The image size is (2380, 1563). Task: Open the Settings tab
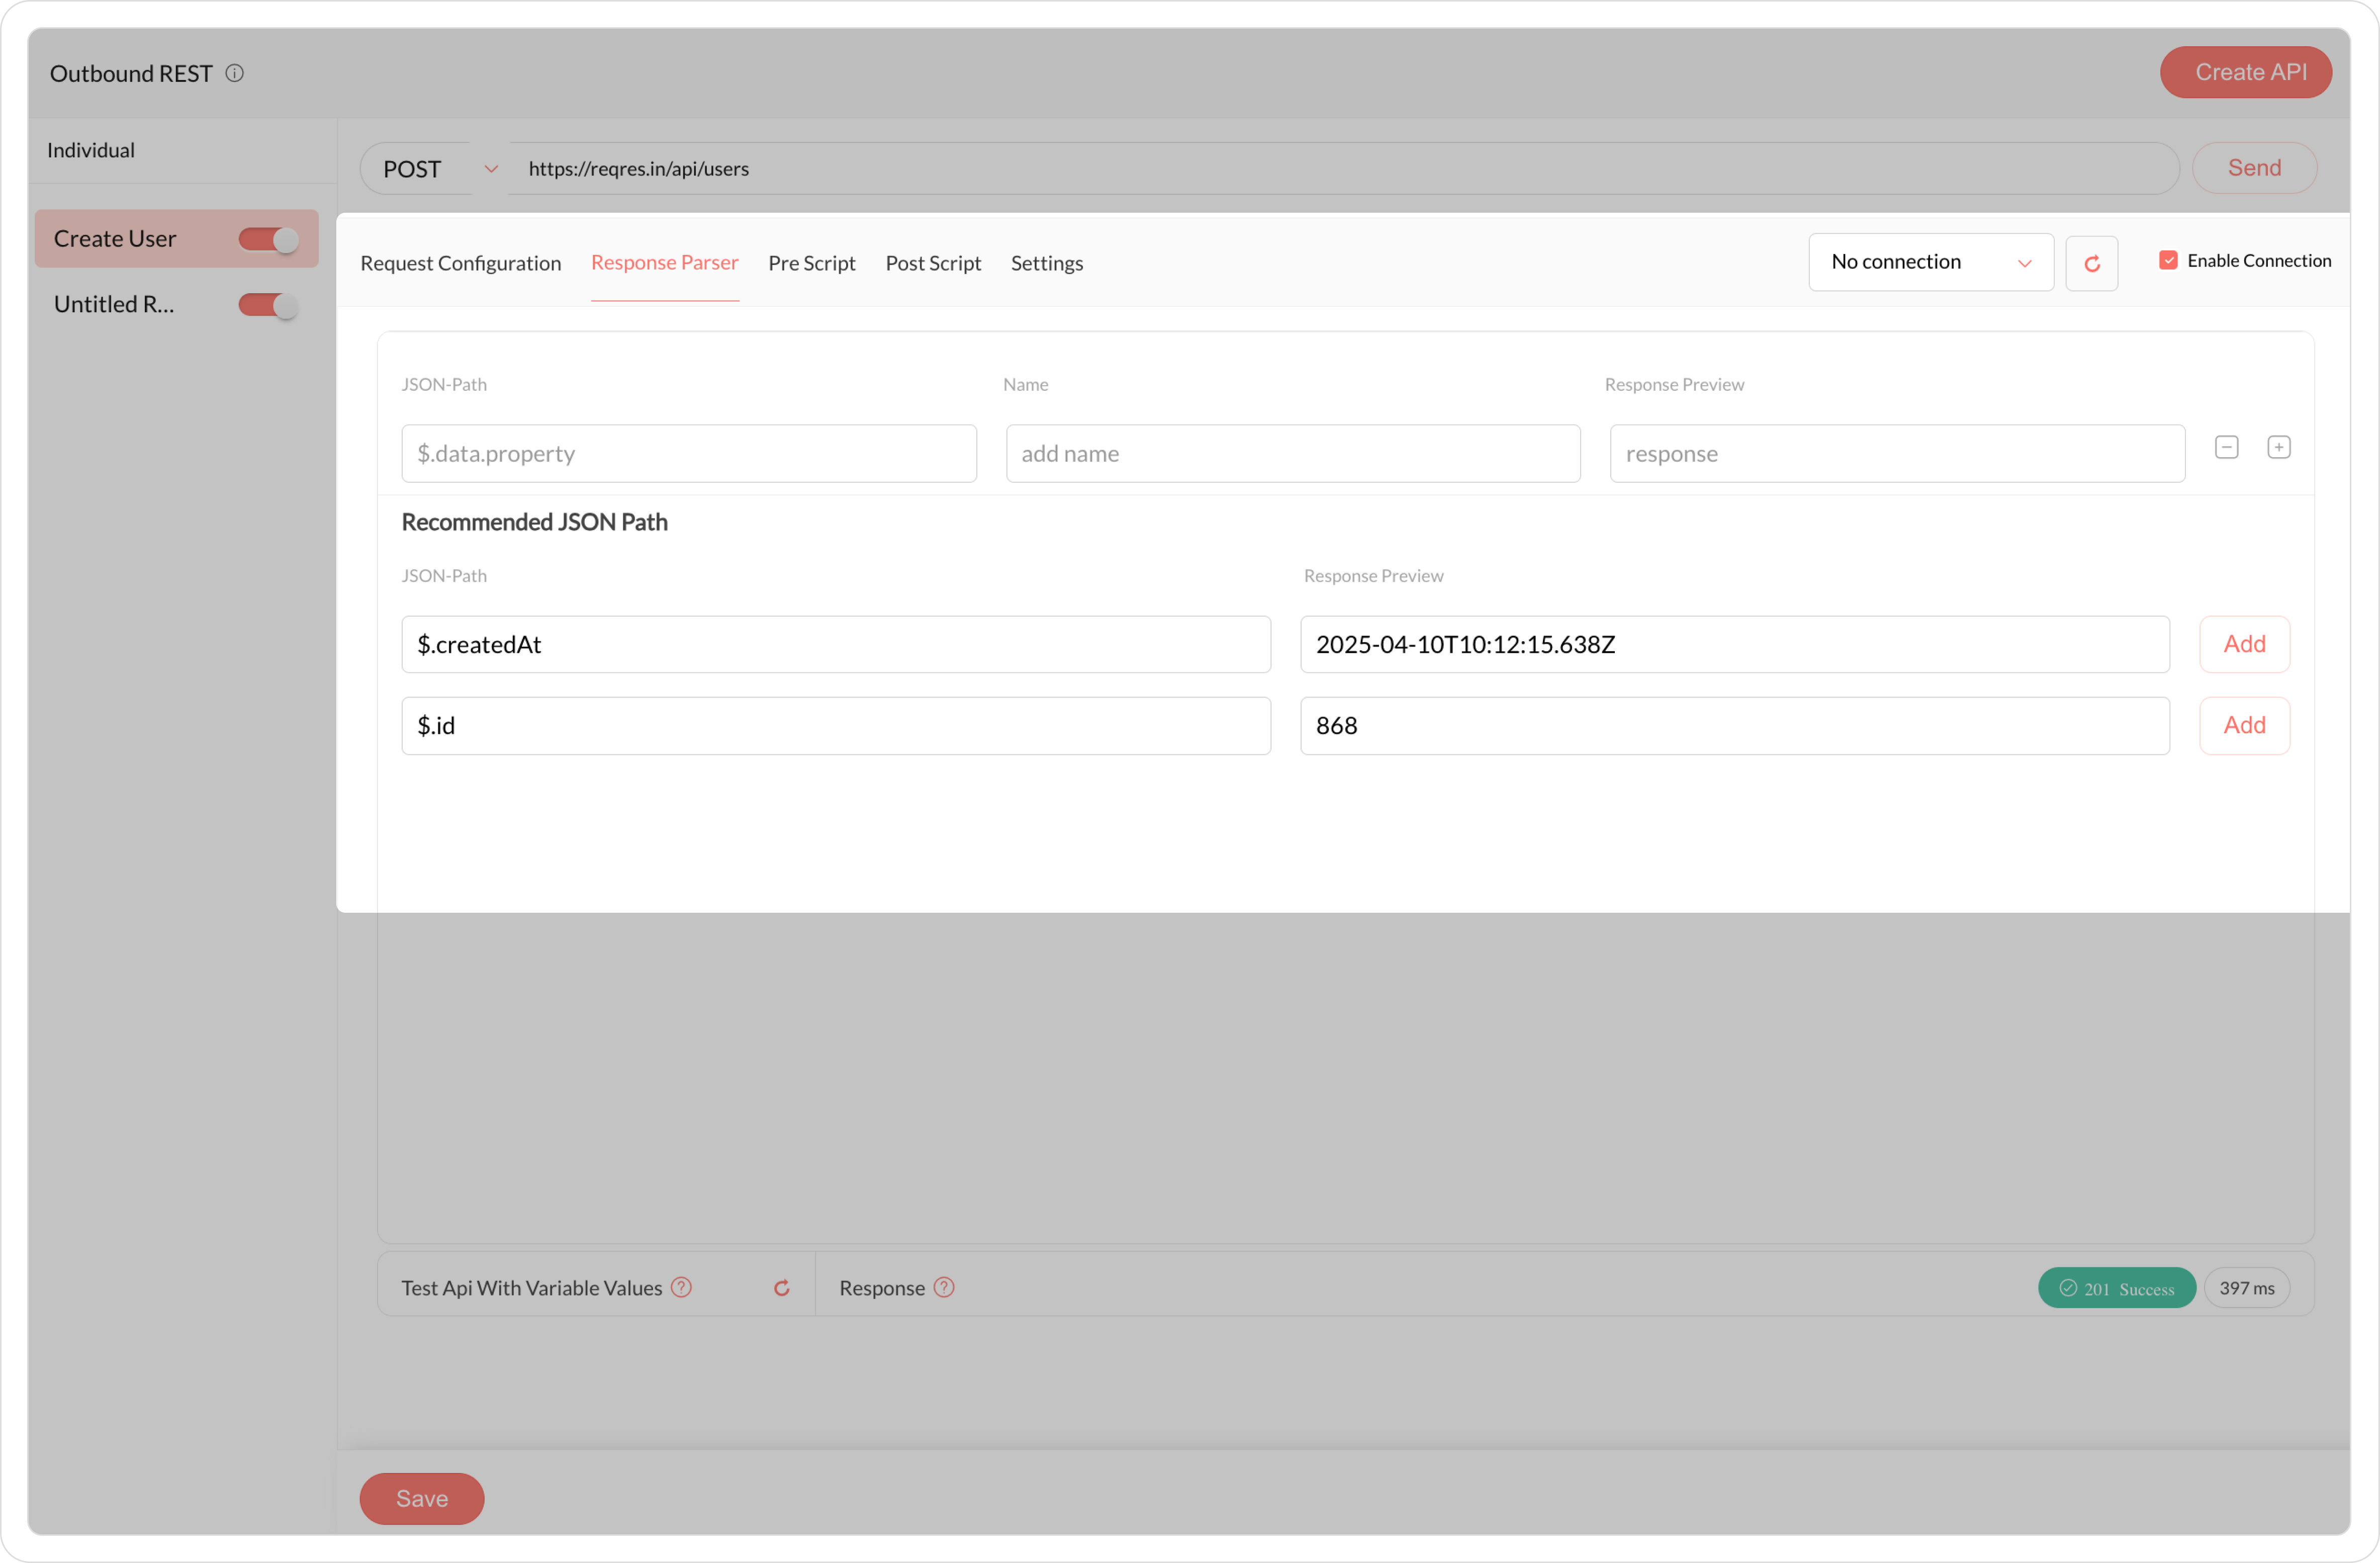pos(1046,263)
